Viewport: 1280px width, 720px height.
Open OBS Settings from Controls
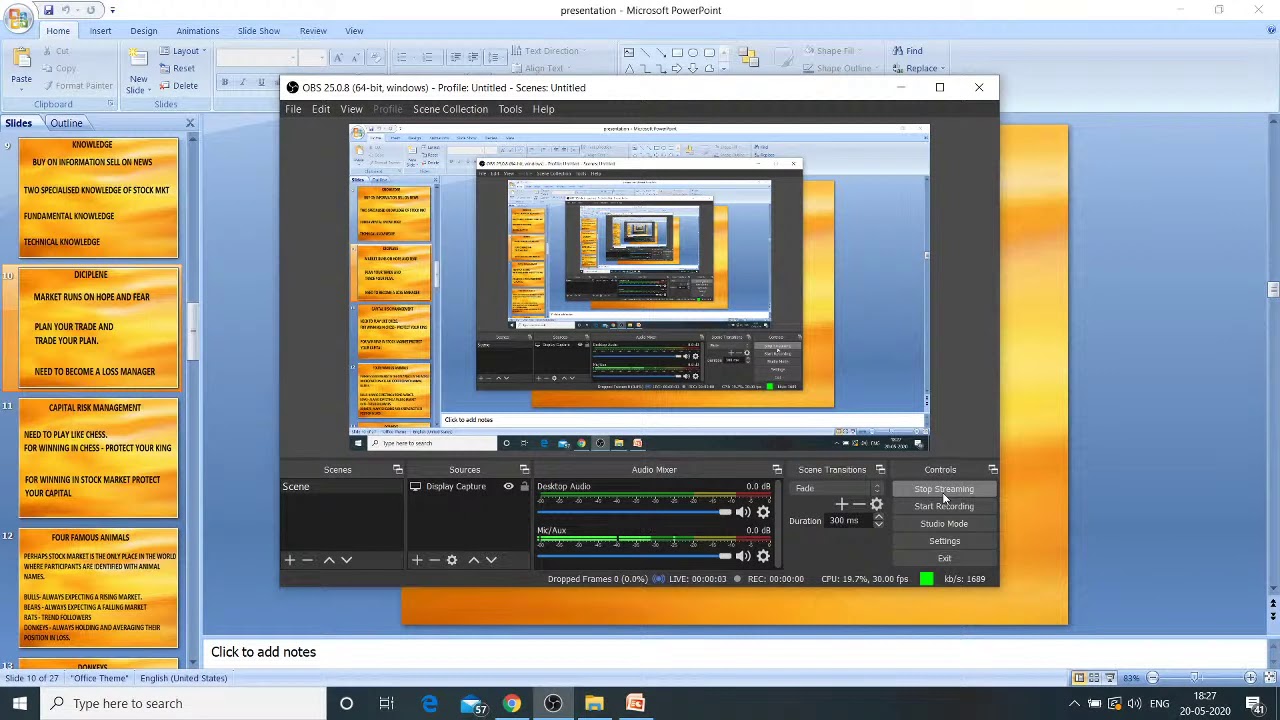pos(944,541)
